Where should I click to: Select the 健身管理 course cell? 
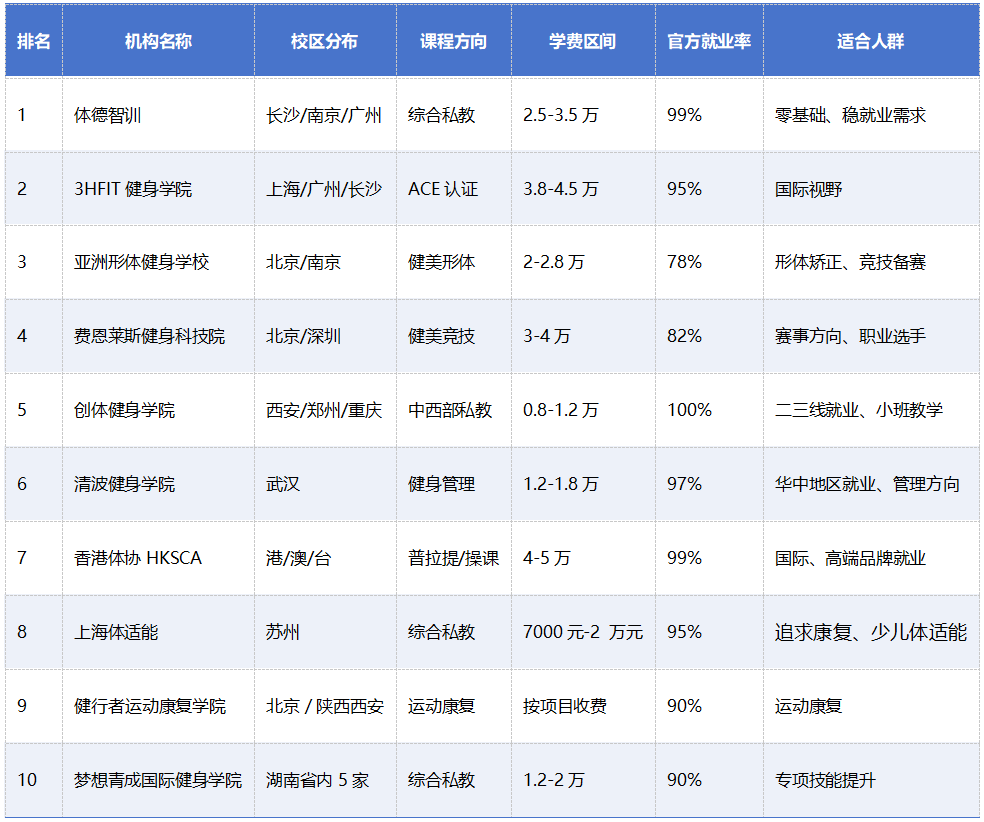454,484
